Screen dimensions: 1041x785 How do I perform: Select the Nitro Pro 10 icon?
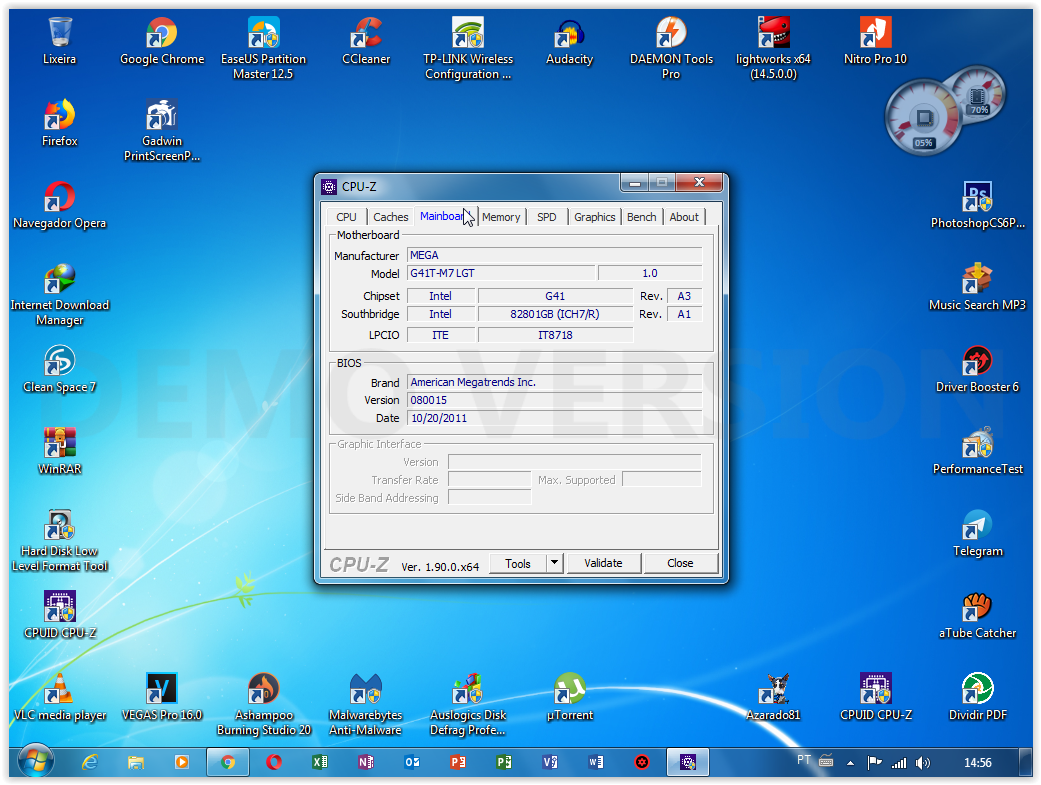(x=875, y=41)
